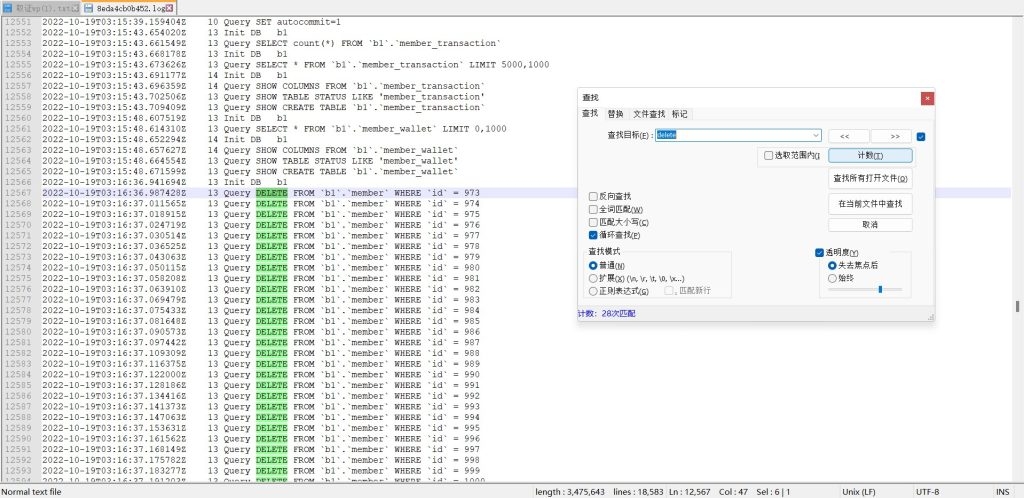
Task: Adjust the transparency slider handle
Action: click(880, 289)
